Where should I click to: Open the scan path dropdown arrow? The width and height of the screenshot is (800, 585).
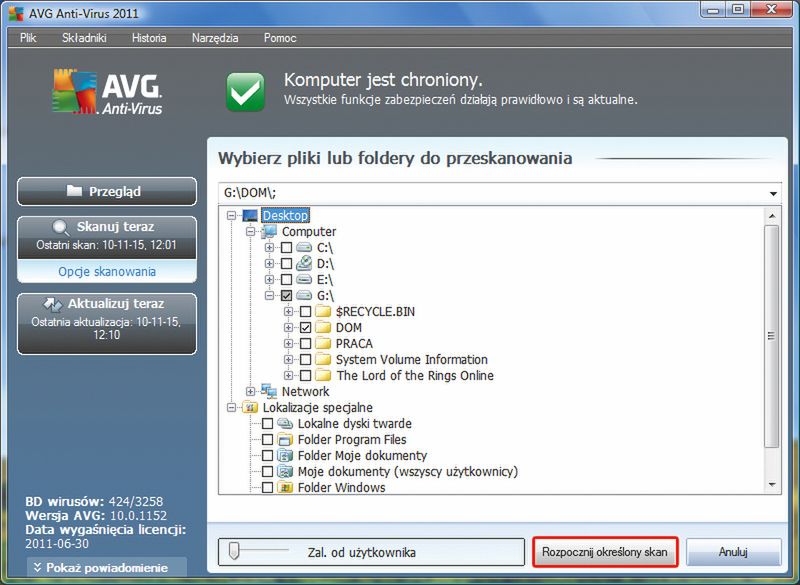(773, 194)
